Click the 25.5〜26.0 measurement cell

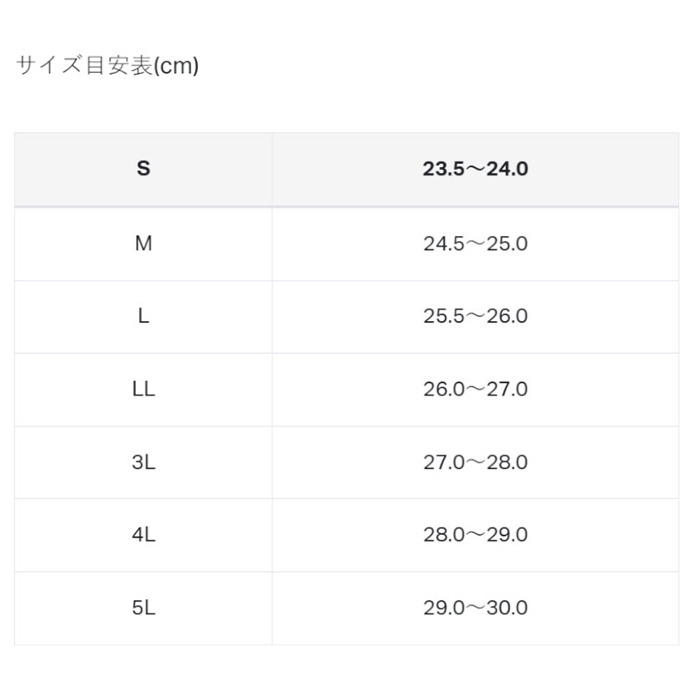[x=475, y=316]
